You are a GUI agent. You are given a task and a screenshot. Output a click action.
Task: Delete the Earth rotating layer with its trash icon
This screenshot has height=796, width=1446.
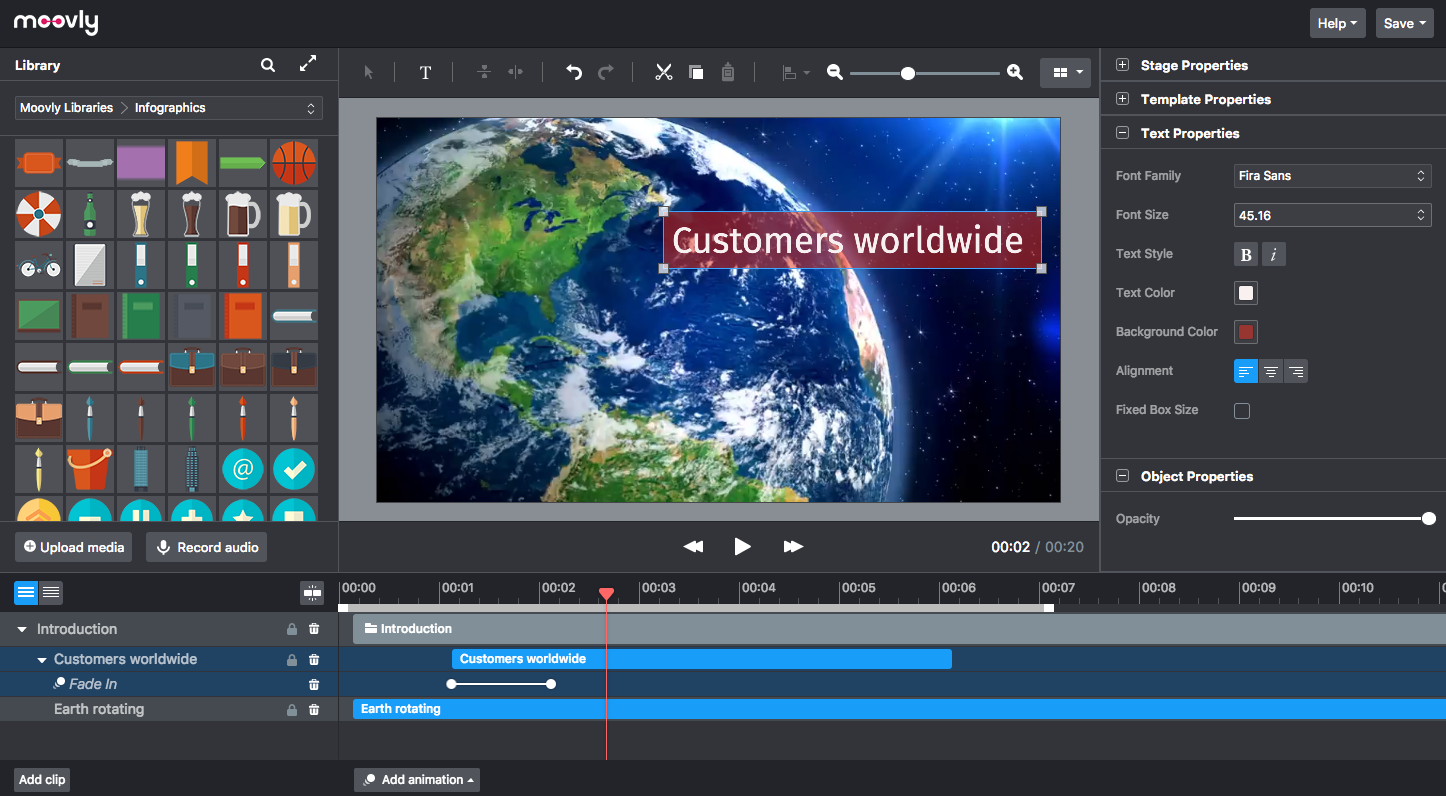[314, 710]
